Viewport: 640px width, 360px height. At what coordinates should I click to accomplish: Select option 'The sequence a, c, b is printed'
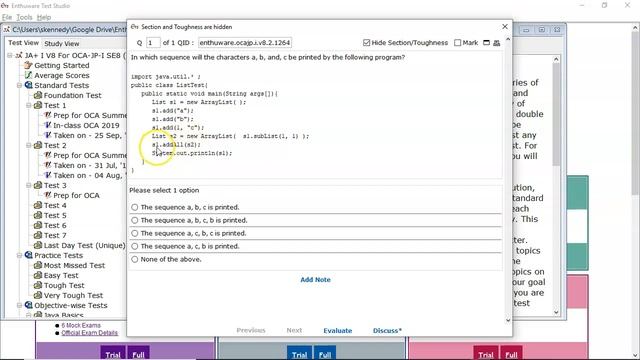135,247
